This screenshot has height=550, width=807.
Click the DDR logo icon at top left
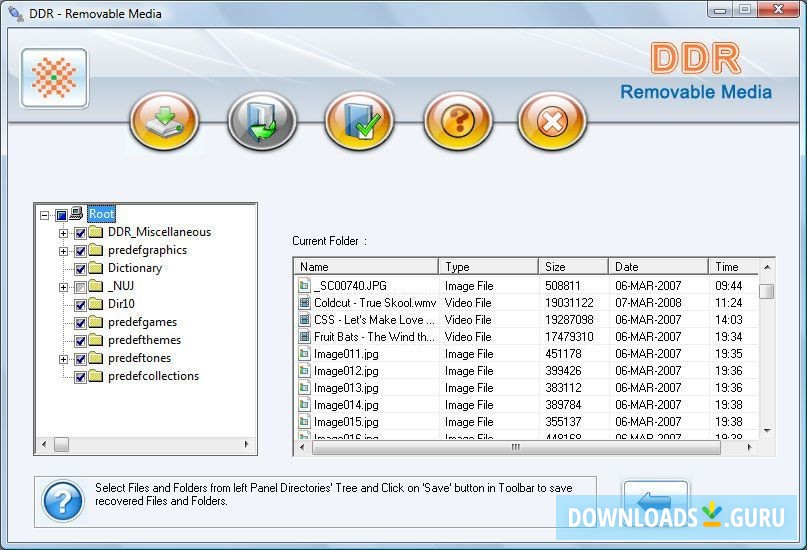[x=54, y=78]
